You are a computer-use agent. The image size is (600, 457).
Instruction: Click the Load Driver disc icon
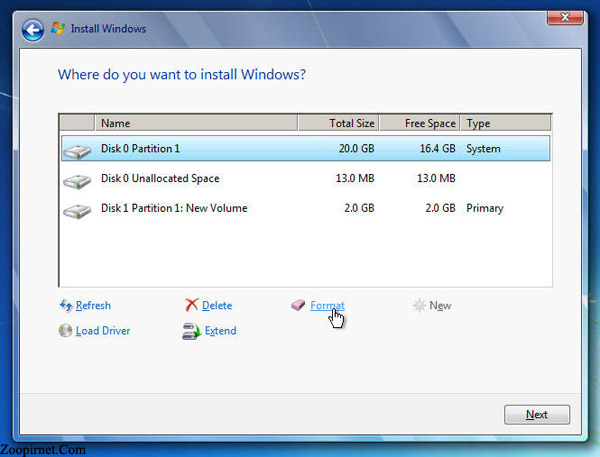tap(66, 331)
